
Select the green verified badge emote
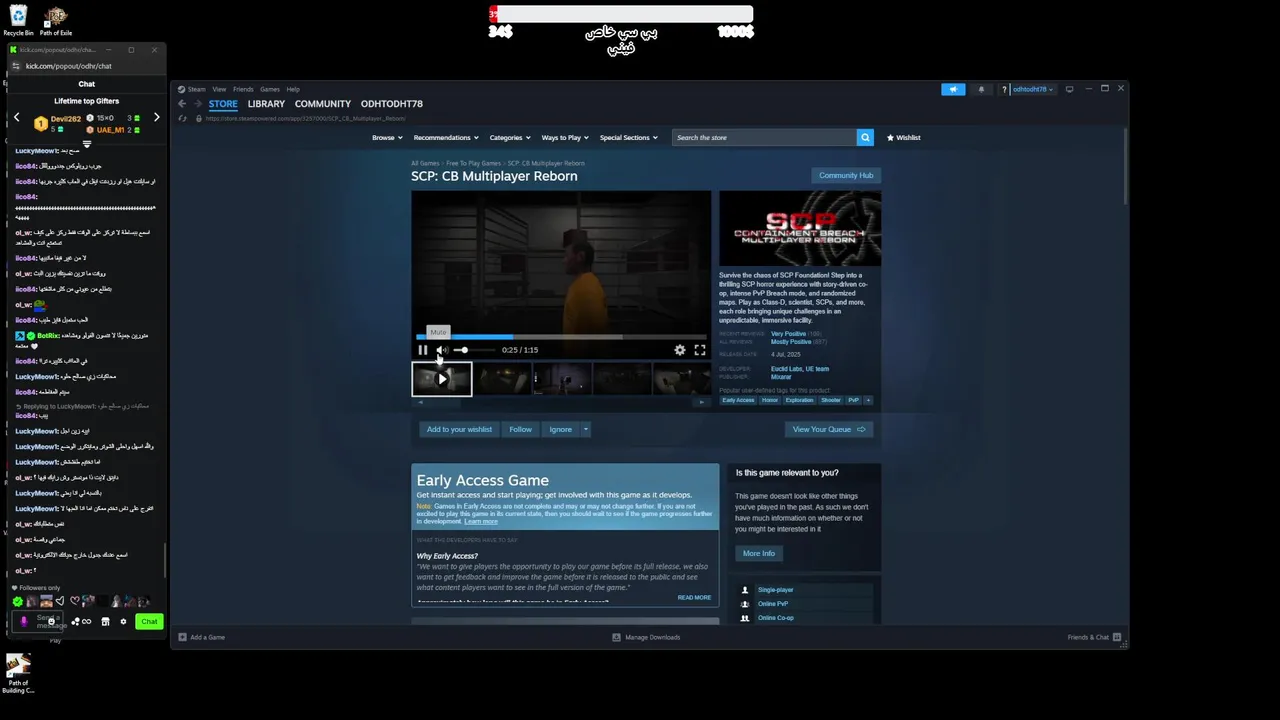click(x=17, y=601)
